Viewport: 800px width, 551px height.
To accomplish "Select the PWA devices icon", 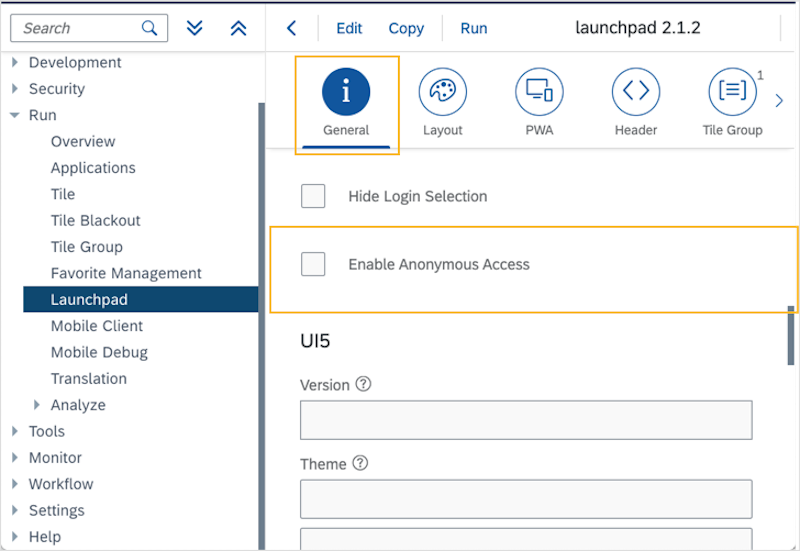I will click(539, 92).
